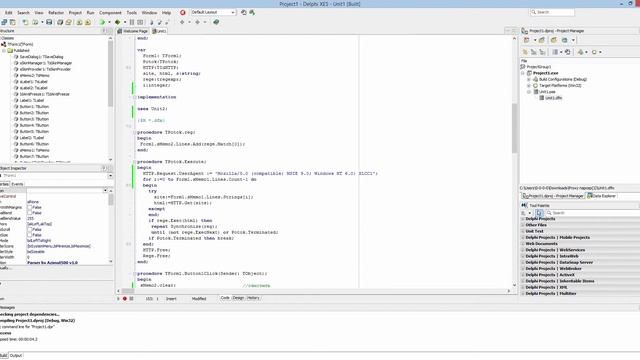Click the Pause program toolbar icon
Viewport: 640px width, 360px height.
click(132, 22)
